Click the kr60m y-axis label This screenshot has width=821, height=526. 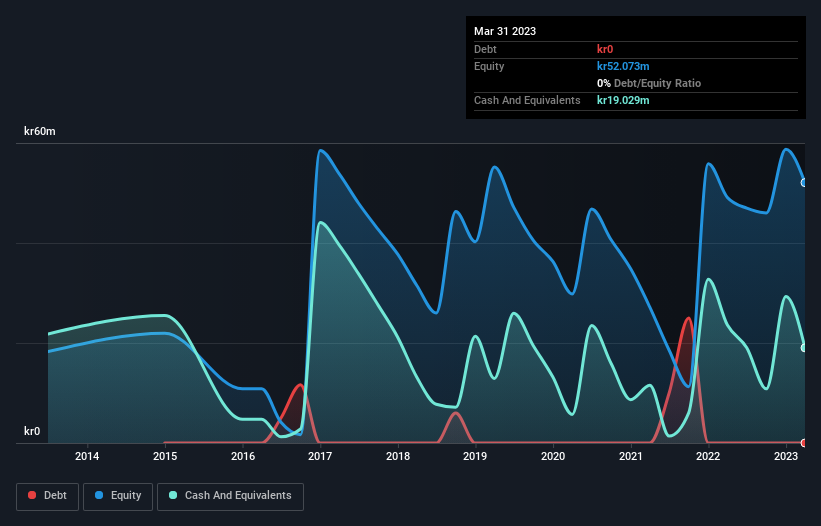40,131
